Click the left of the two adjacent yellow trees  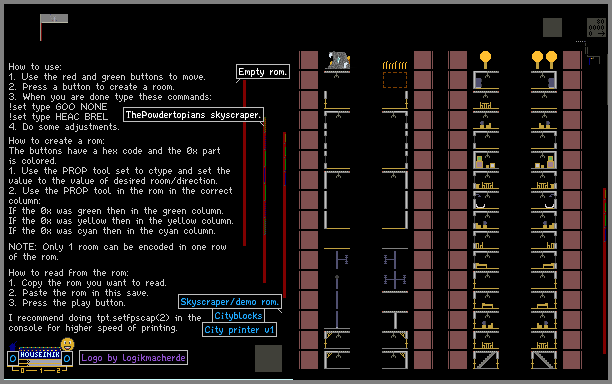click(x=537, y=60)
